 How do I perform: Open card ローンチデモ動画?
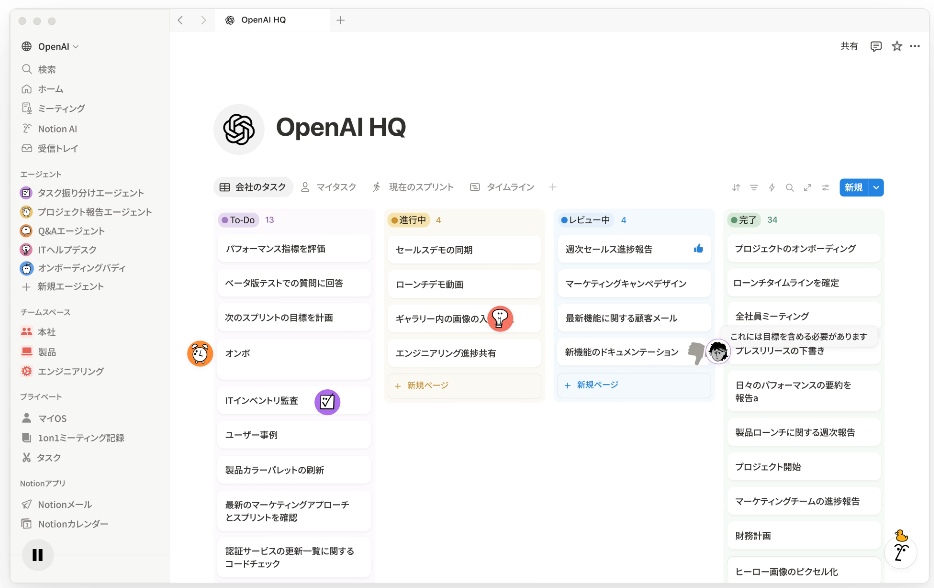point(465,284)
